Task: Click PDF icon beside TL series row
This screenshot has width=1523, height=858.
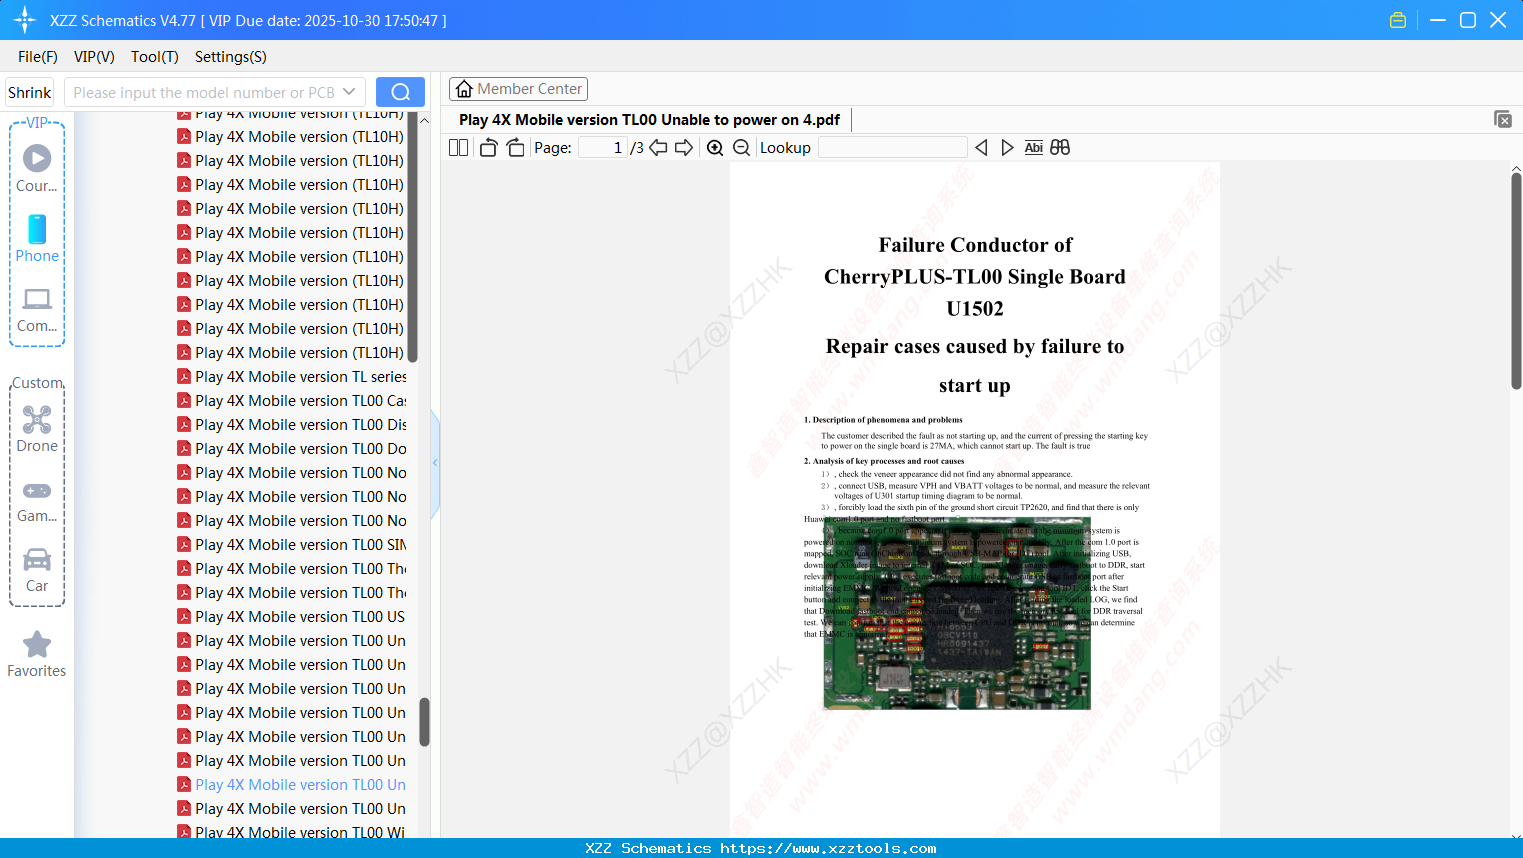Action: [x=184, y=376]
